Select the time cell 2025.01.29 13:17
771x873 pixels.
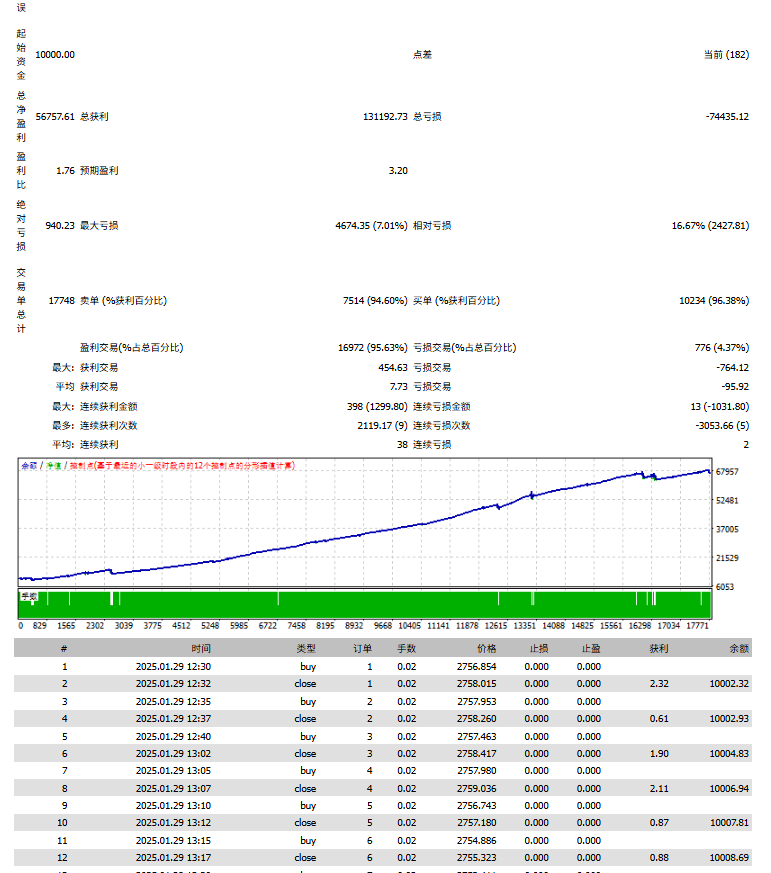(x=173, y=858)
